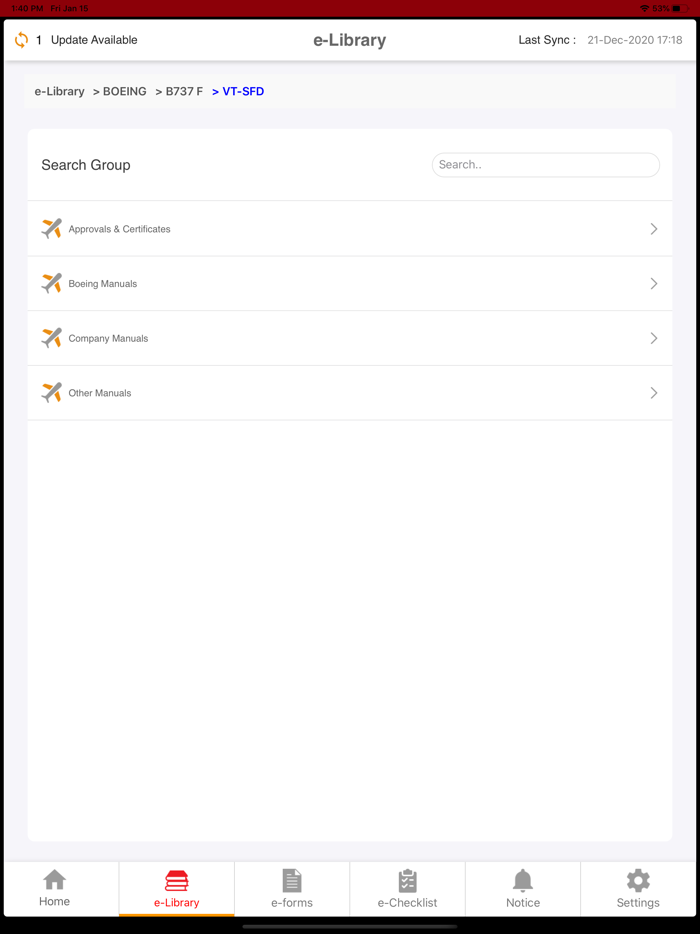Tap the Home house icon

[x=54, y=879]
